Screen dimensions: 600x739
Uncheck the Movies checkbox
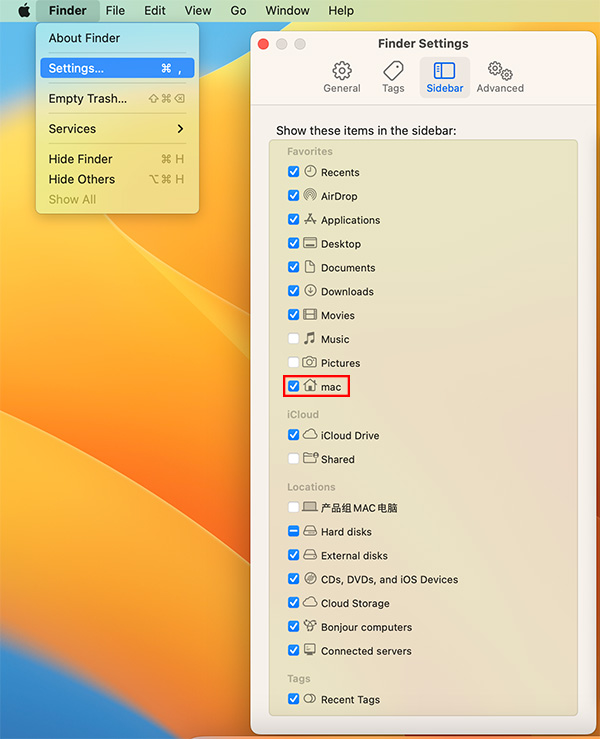[293, 315]
